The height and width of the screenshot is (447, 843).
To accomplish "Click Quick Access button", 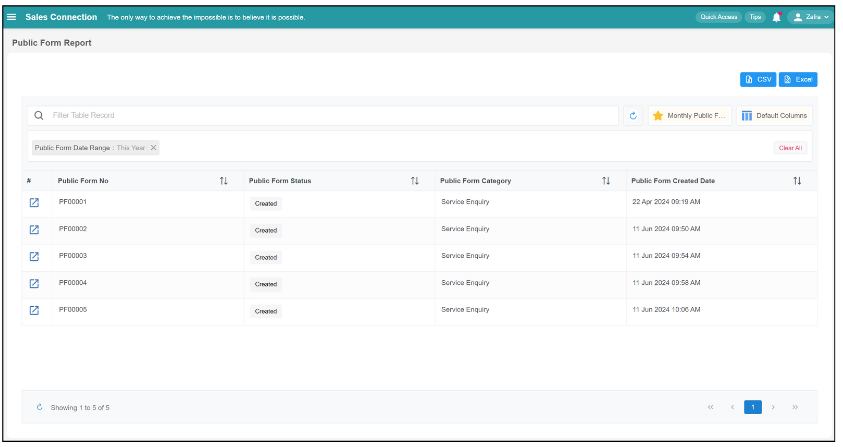I will click(718, 17).
